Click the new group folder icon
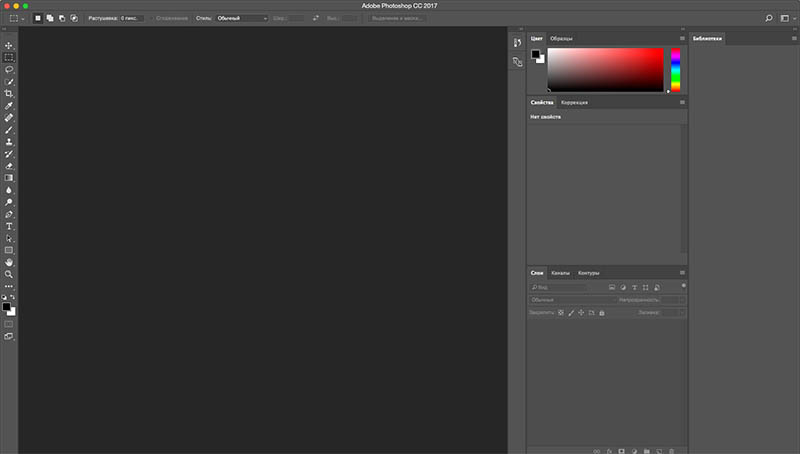 [x=646, y=451]
